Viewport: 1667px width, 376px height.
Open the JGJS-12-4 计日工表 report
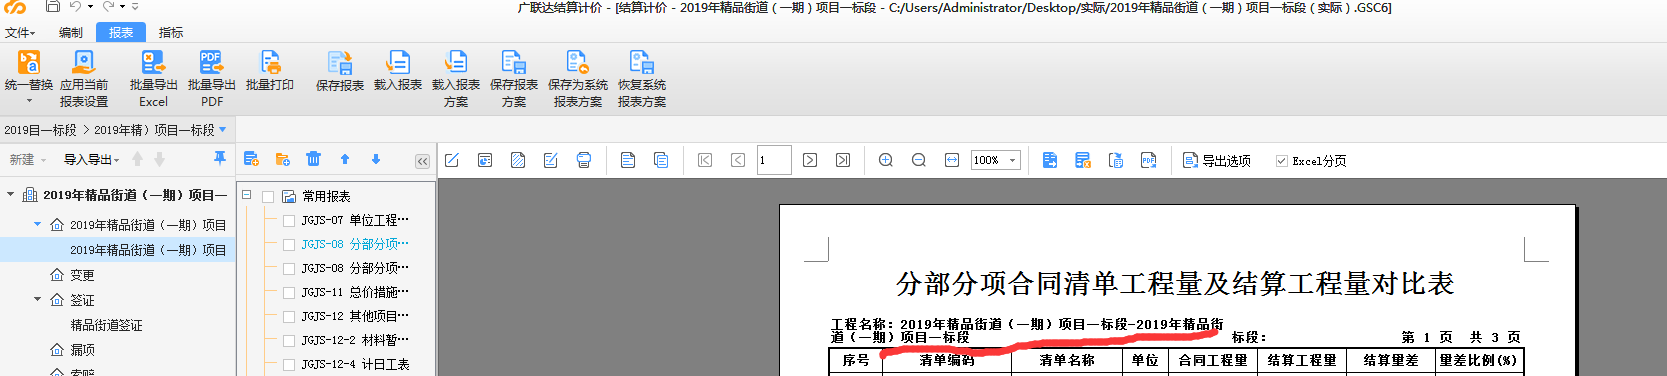355,365
